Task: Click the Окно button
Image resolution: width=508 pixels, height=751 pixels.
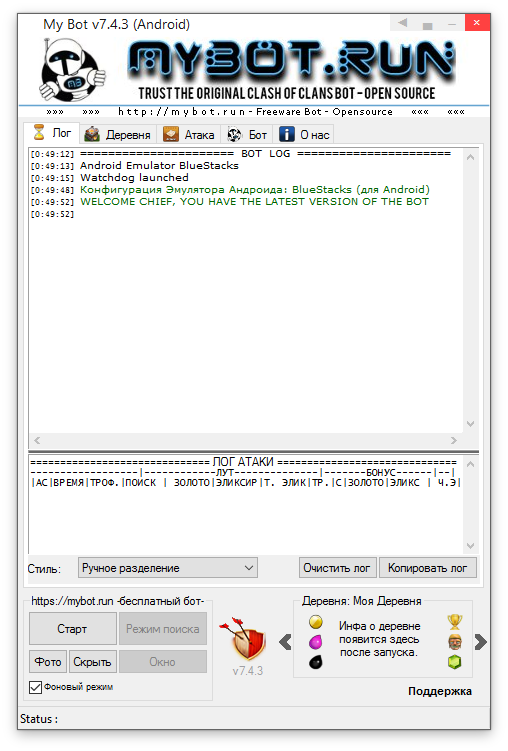Action: tap(163, 662)
